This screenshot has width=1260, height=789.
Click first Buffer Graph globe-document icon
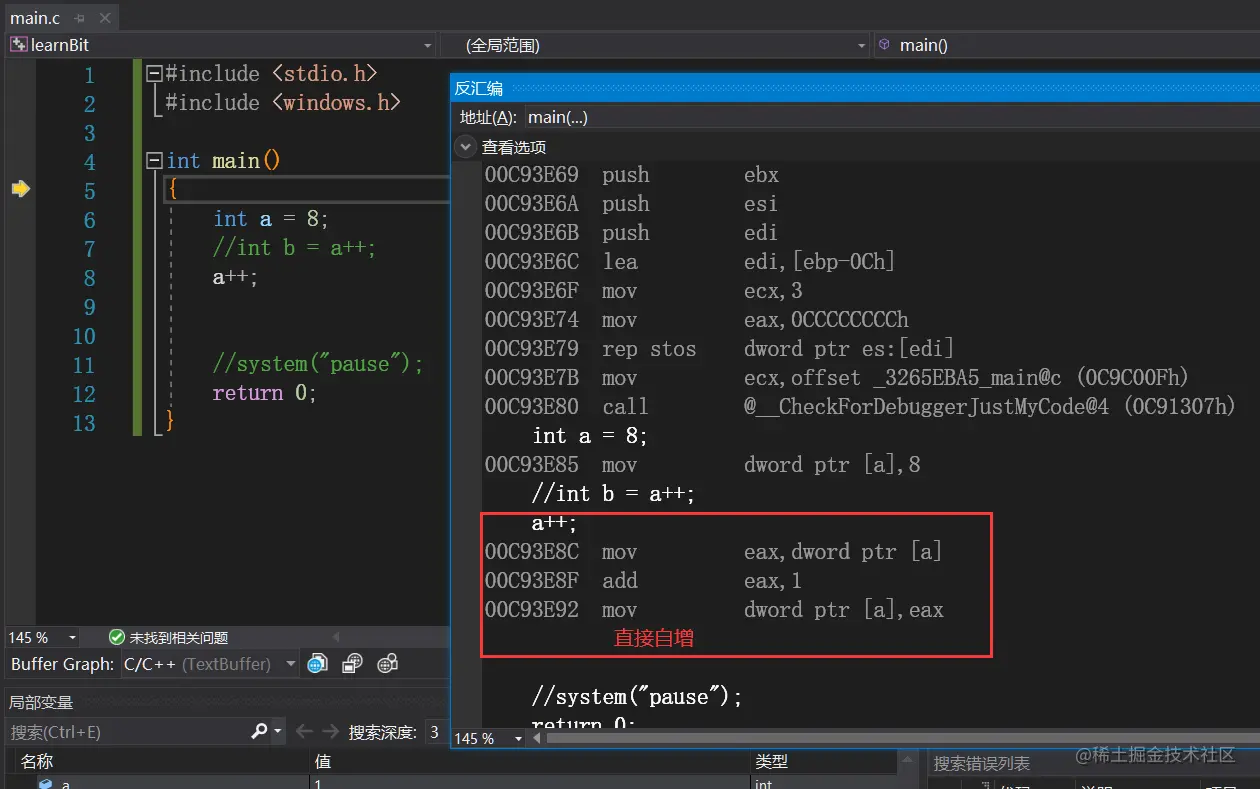pyautogui.click(x=318, y=663)
